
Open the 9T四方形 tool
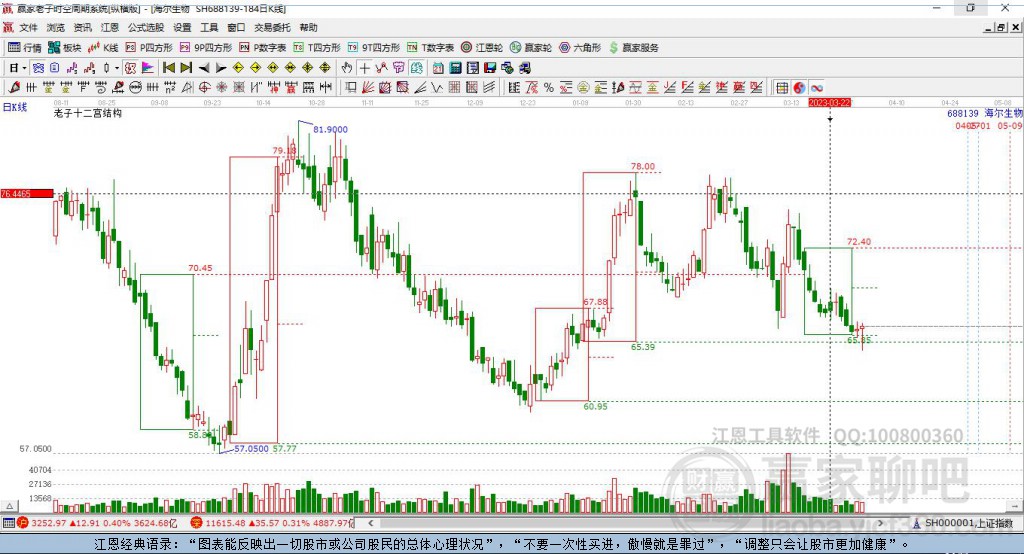point(374,48)
